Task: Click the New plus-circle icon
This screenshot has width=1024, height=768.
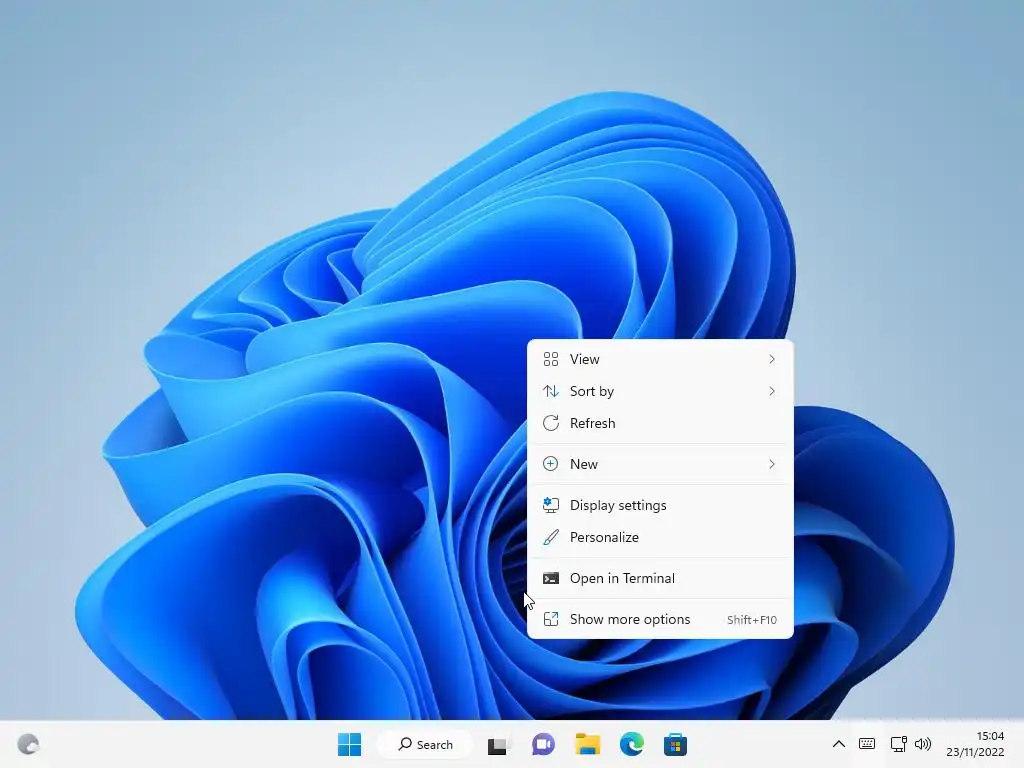Action: point(551,464)
